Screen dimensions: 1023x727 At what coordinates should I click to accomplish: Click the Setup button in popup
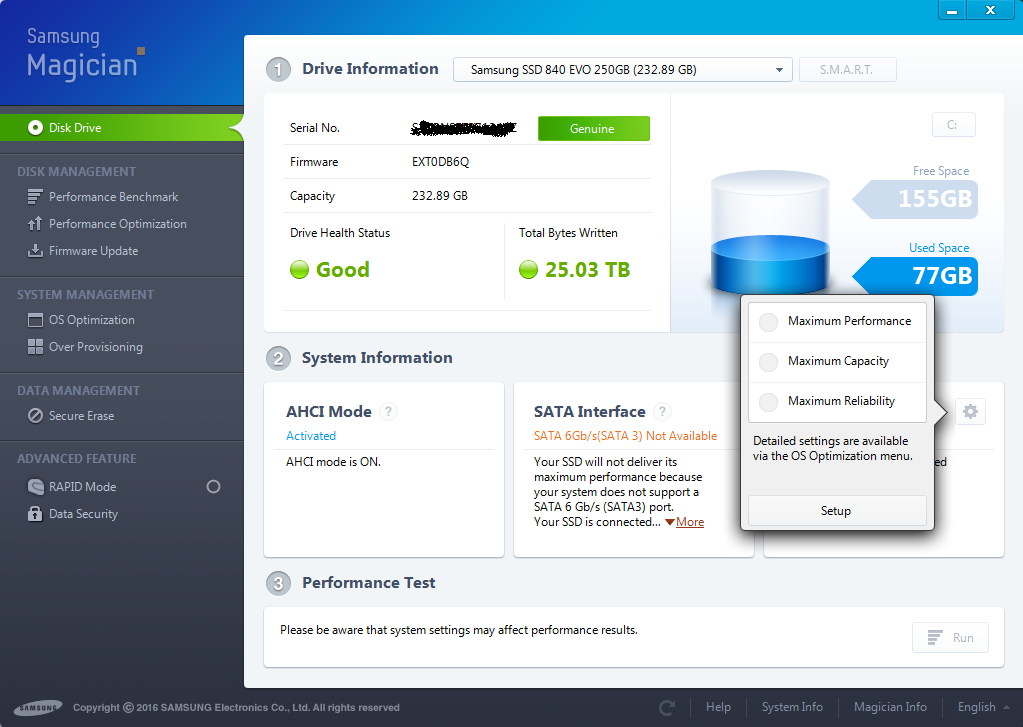tap(837, 510)
